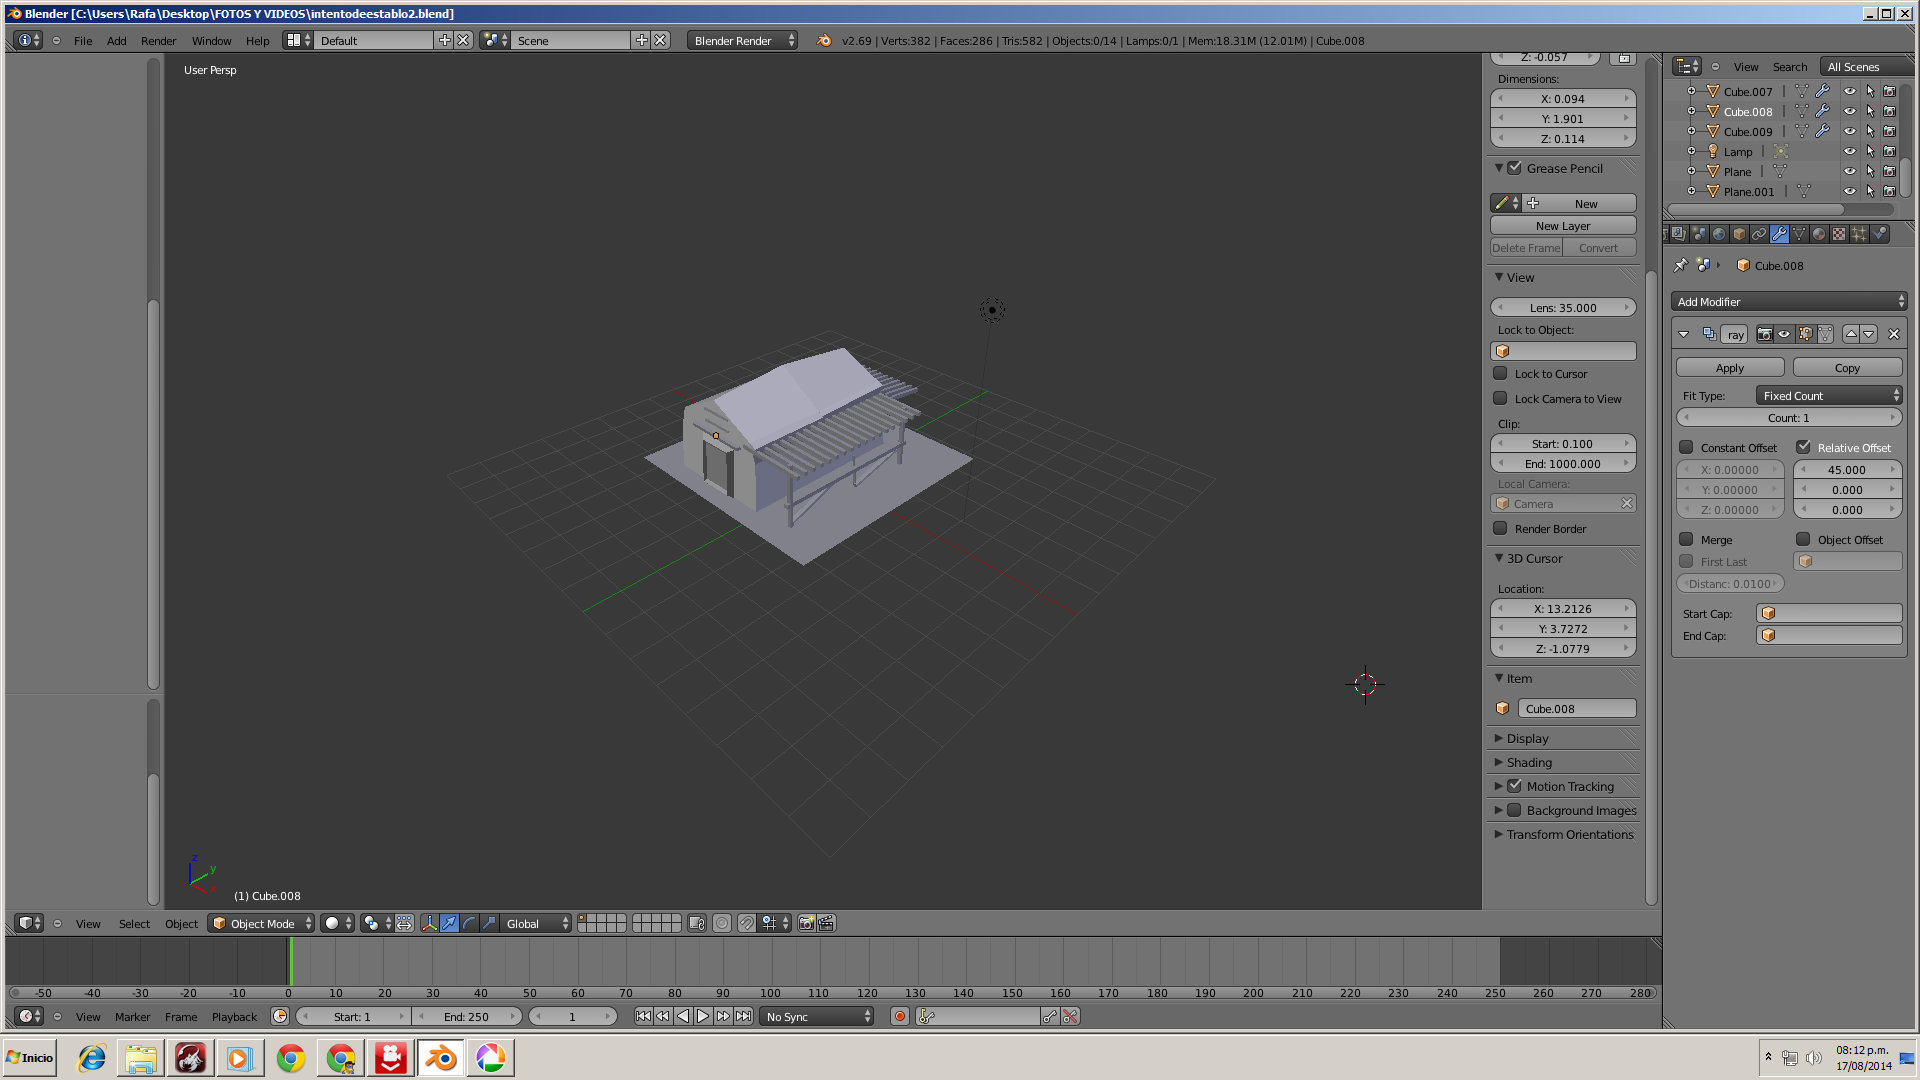The width and height of the screenshot is (1920, 1080).
Task: Click the Lens 35.000 value field
Action: (1562, 308)
